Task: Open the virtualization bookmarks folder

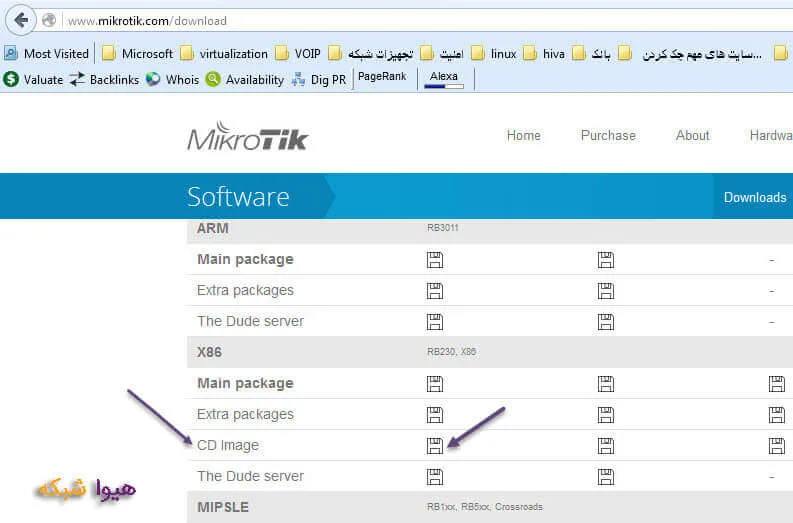Action: [x=224, y=54]
